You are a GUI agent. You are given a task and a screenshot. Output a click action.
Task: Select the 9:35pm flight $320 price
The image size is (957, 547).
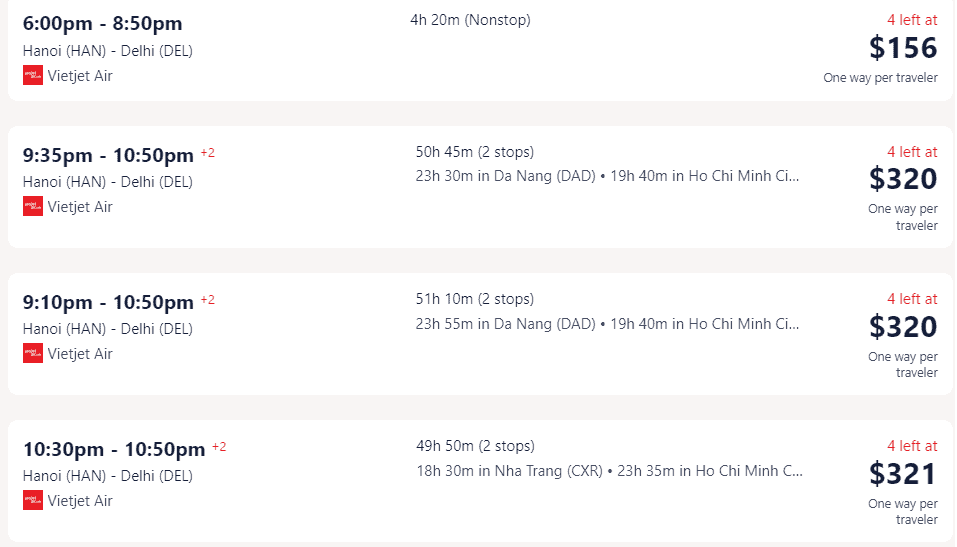pos(903,179)
